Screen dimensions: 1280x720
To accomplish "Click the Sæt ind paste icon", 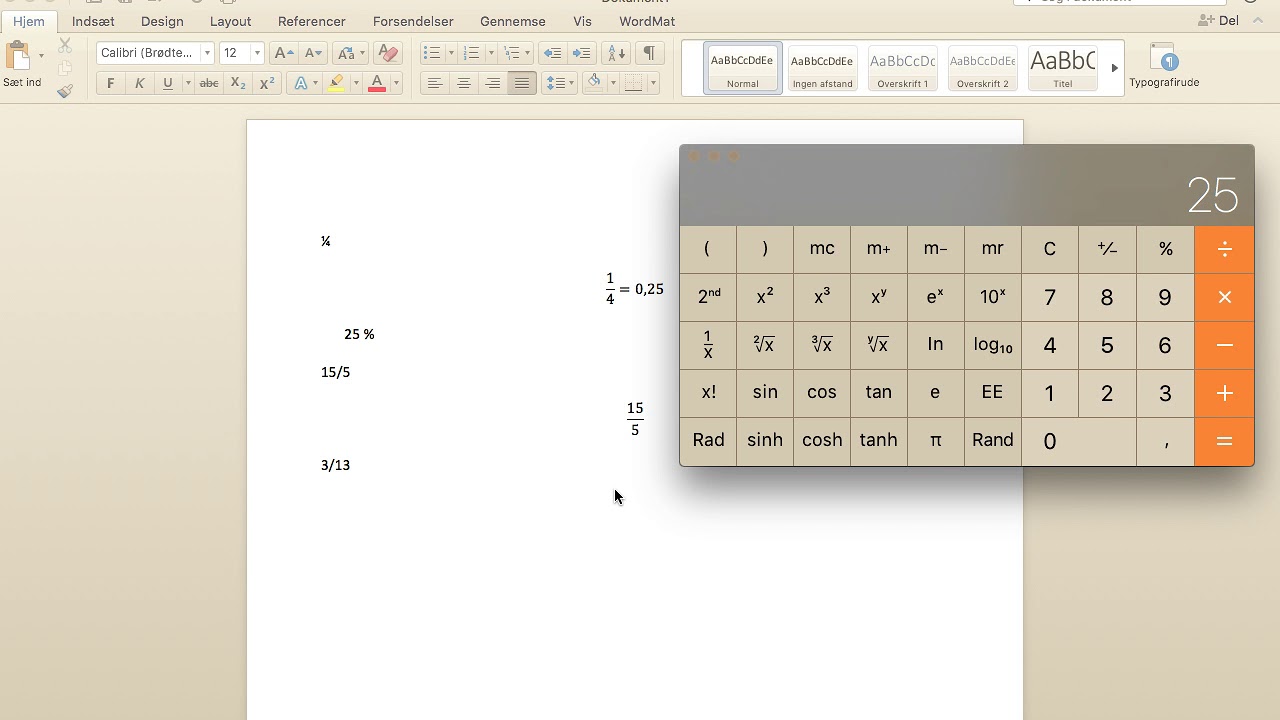I will click(17, 55).
